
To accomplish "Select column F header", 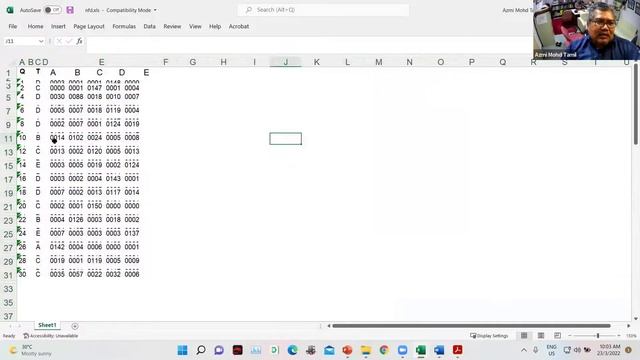I will point(165,62).
